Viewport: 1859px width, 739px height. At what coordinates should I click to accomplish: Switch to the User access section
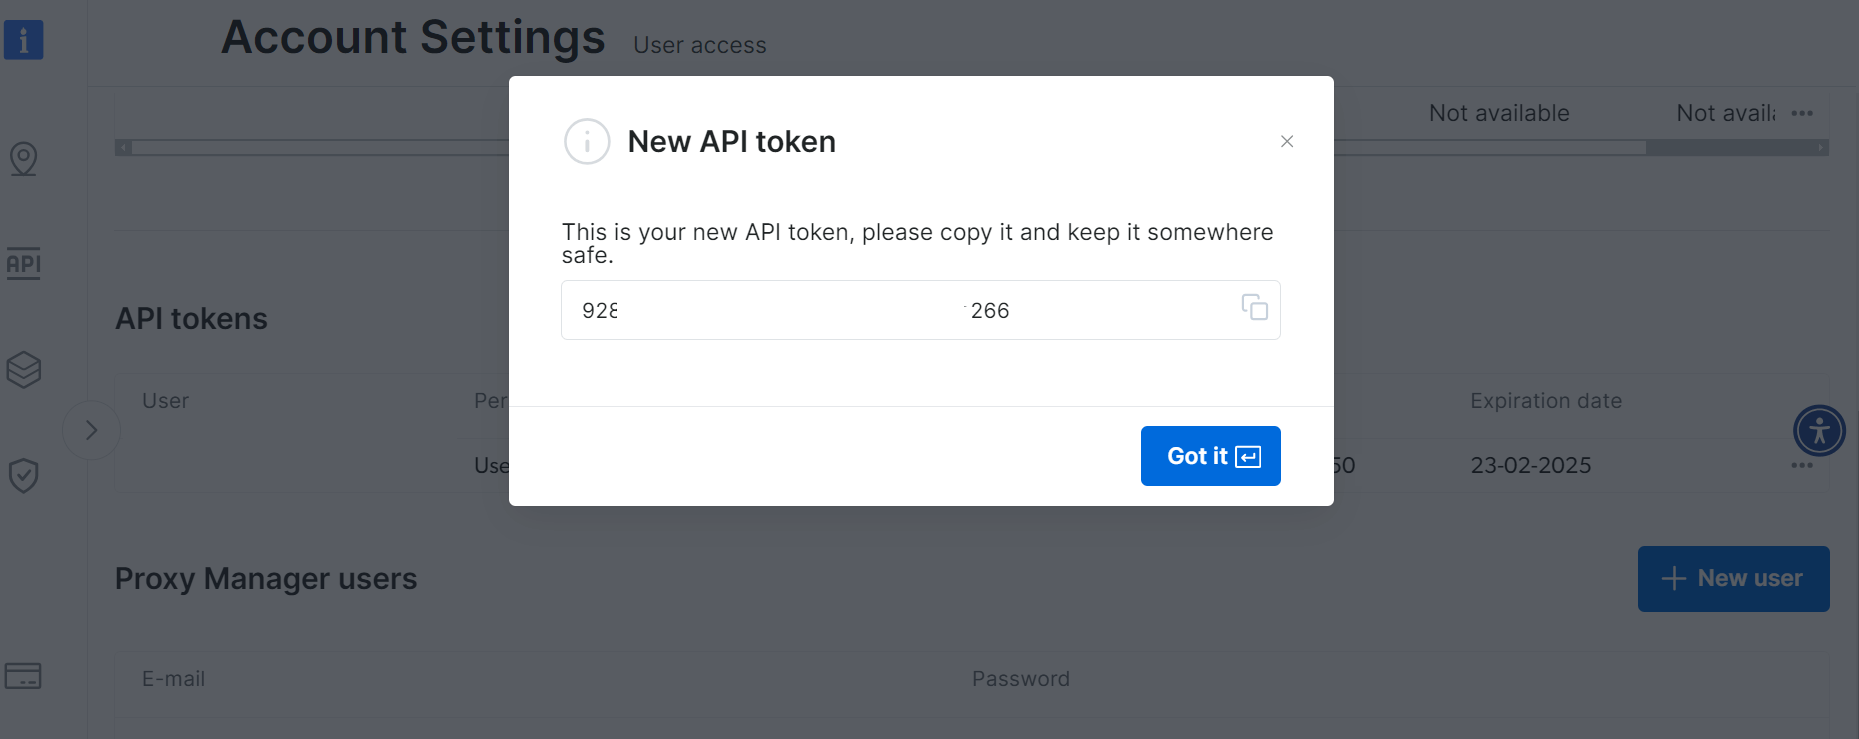click(699, 44)
